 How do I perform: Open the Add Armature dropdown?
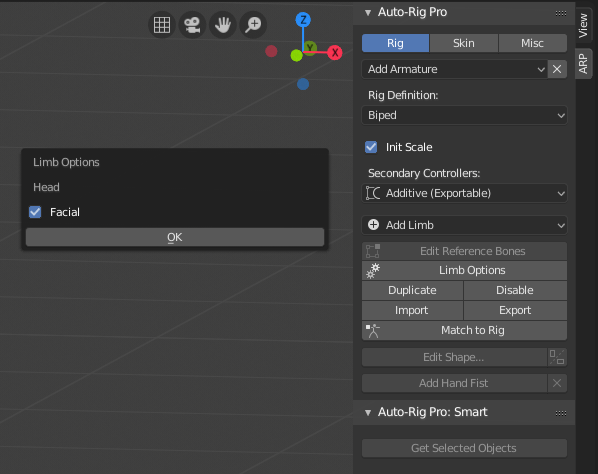pyautogui.click(x=455, y=69)
